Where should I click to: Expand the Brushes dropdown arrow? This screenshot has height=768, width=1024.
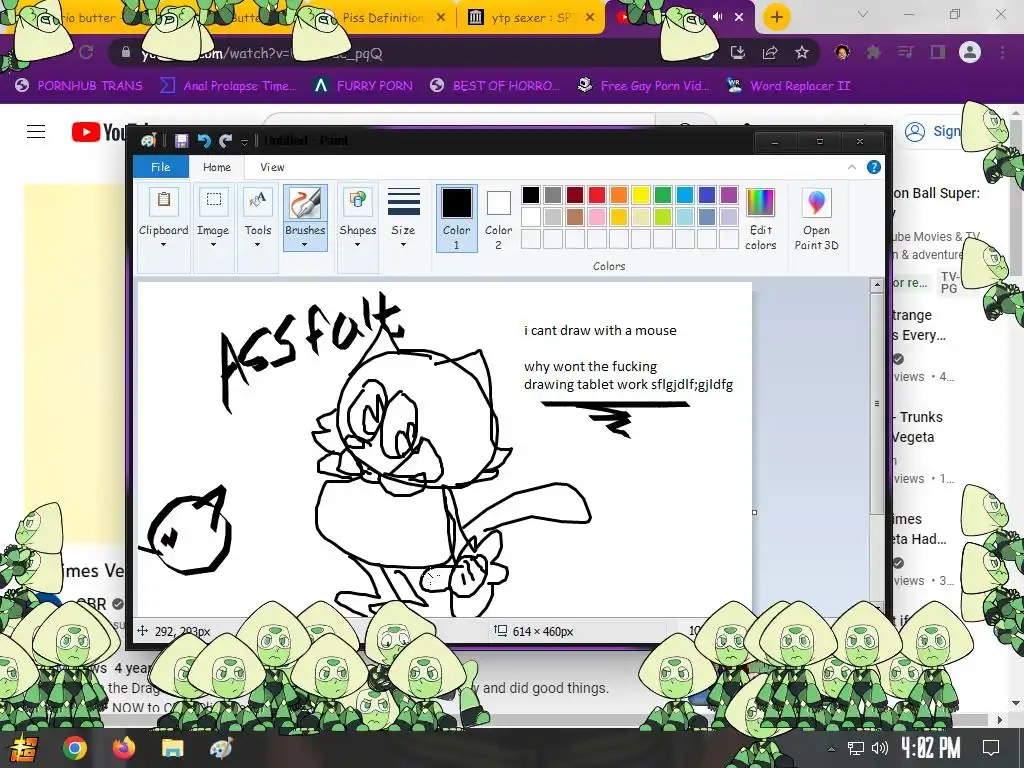tap(304, 245)
